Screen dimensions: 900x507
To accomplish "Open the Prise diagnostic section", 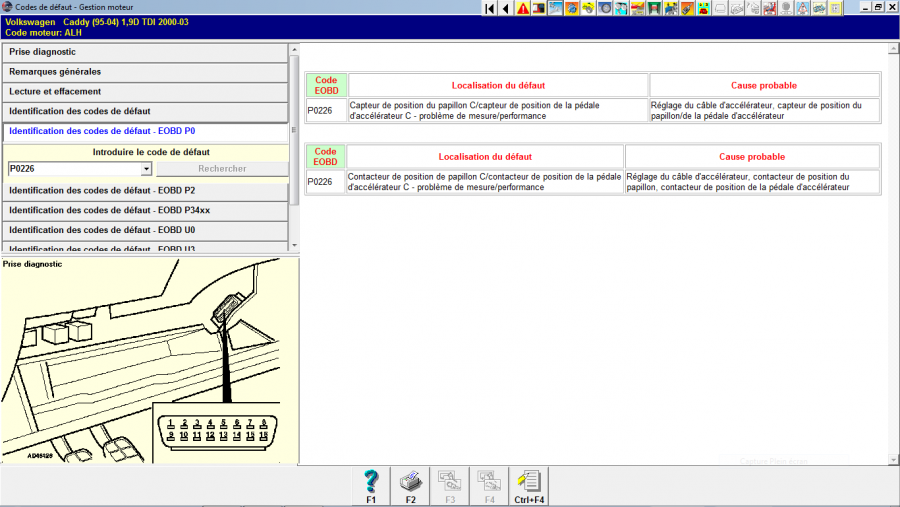I will (x=145, y=52).
